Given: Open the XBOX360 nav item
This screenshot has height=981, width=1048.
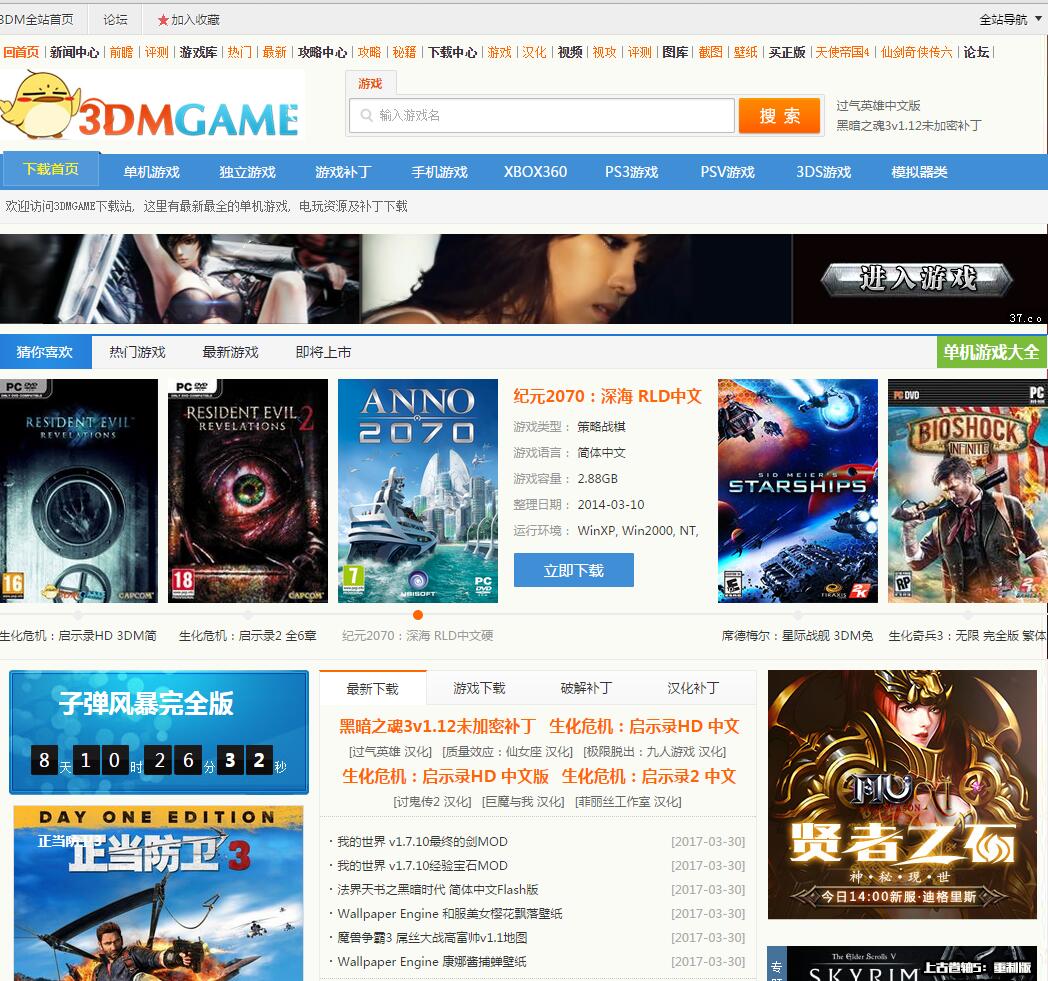Looking at the screenshot, I should click(535, 172).
